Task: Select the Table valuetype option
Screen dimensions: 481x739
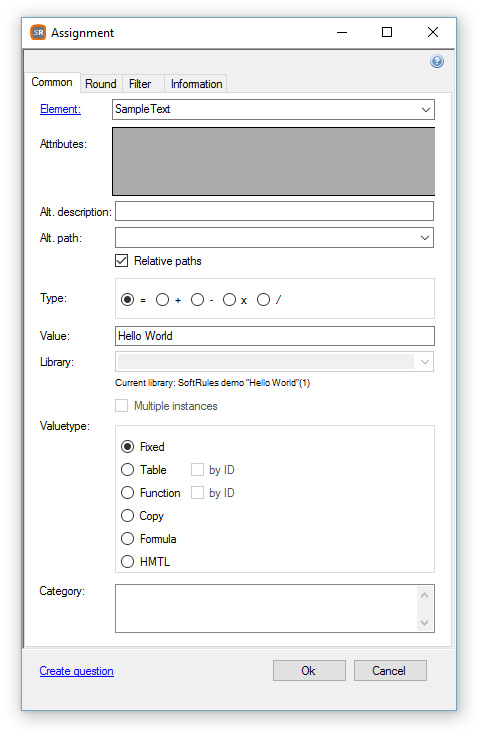Action: (x=128, y=469)
